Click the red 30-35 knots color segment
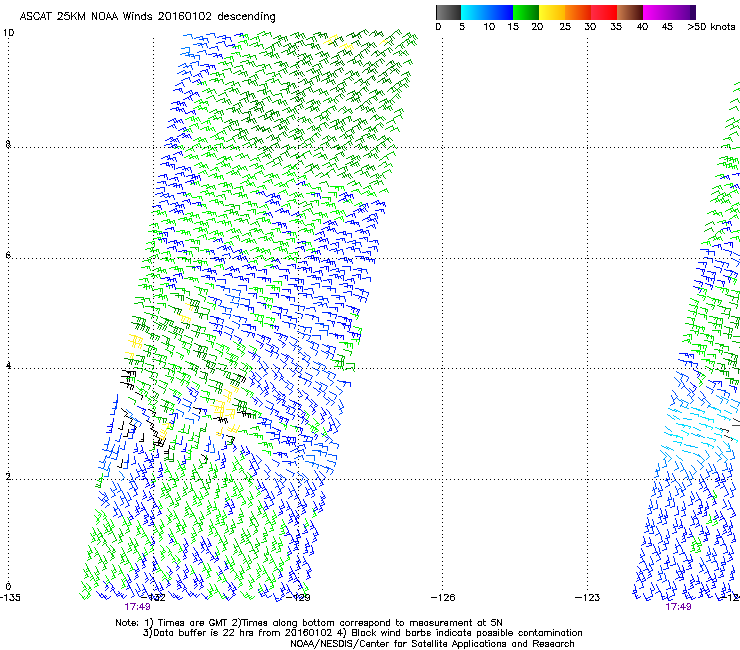The height and width of the screenshot is (650, 740). [x=604, y=12]
